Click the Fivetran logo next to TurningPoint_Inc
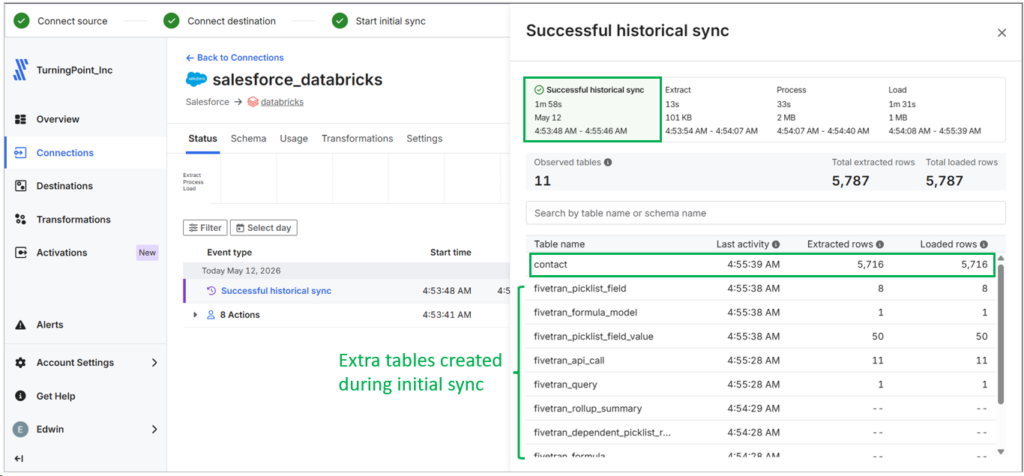1024x476 pixels. tap(20, 70)
